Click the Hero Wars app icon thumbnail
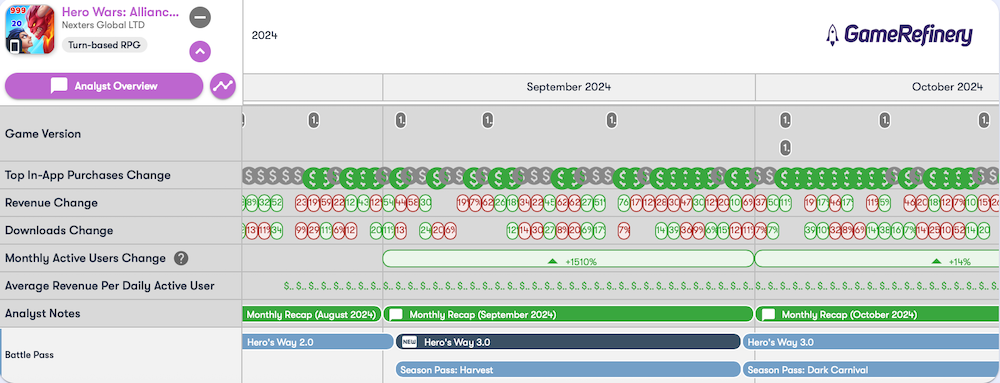This screenshot has width=1000, height=383. pyautogui.click(x=30, y=29)
